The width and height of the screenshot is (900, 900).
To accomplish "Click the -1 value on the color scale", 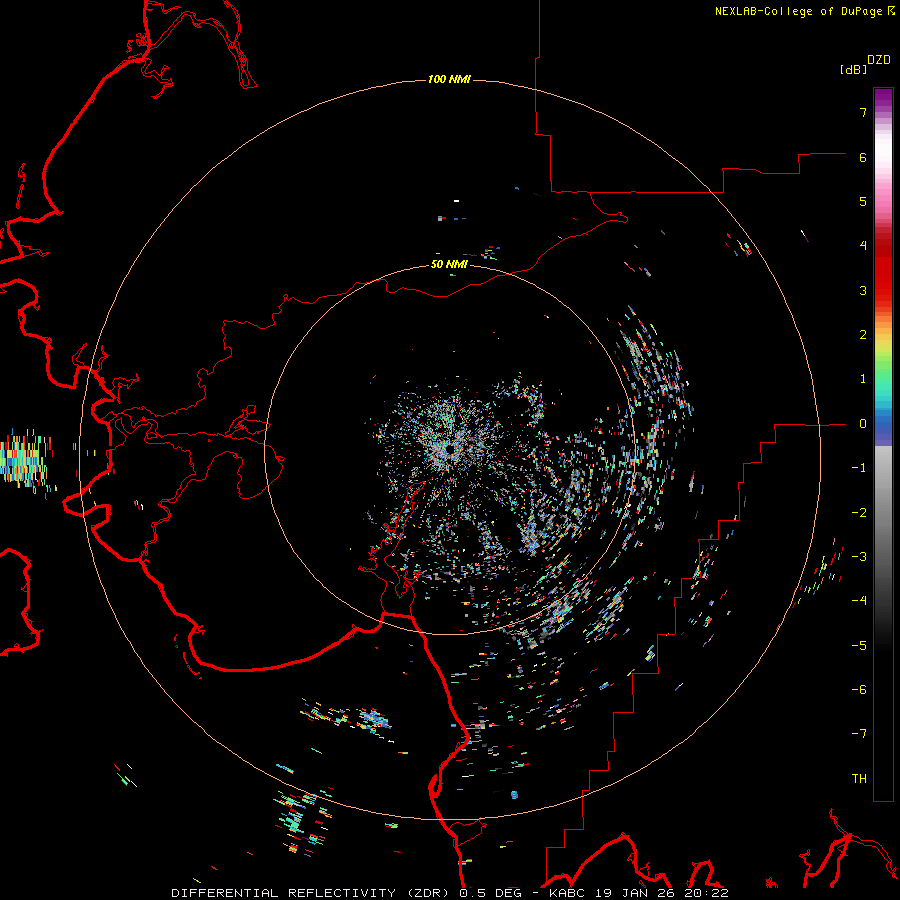I will pos(859,468).
